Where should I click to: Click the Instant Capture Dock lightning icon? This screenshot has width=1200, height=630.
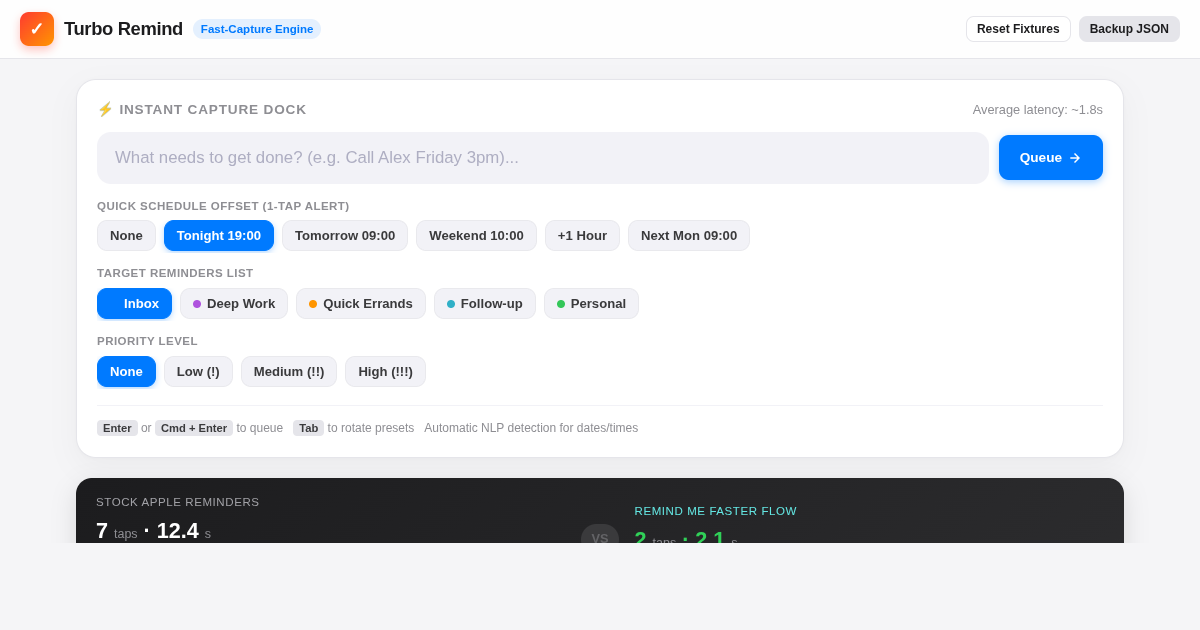click(x=105, y=109)
